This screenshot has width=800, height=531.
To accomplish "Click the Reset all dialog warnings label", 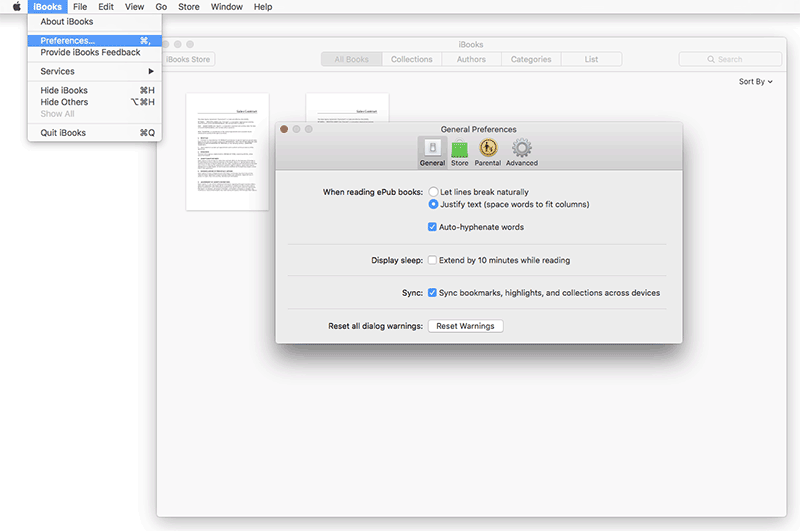I will 376,326.
